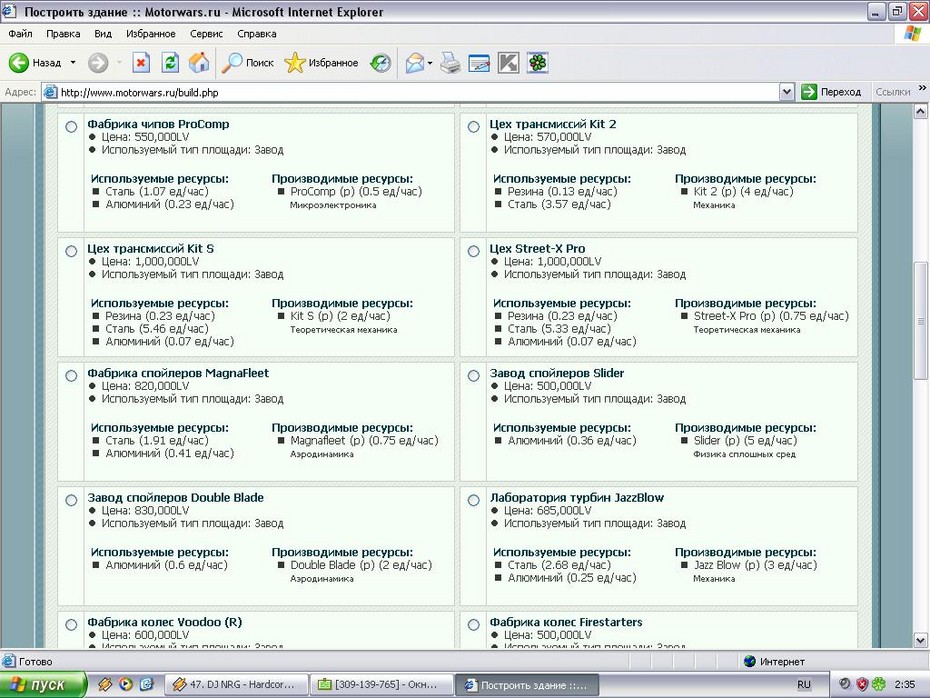Go to Home page icon

click(199, 62)
